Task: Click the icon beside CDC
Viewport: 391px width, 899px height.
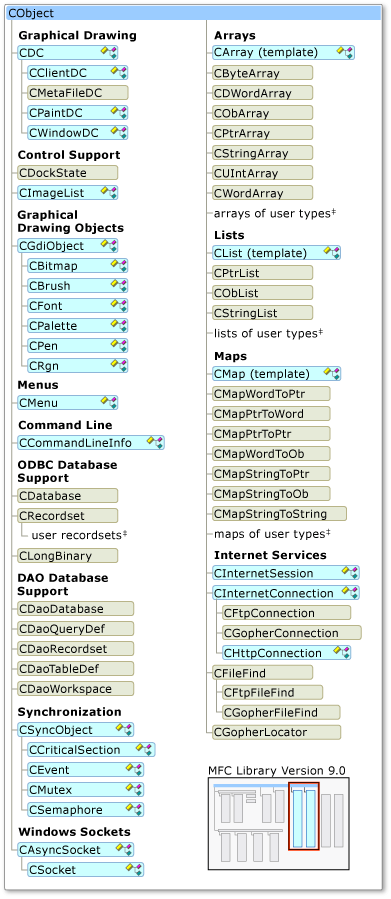Action: tap(109, 53)
